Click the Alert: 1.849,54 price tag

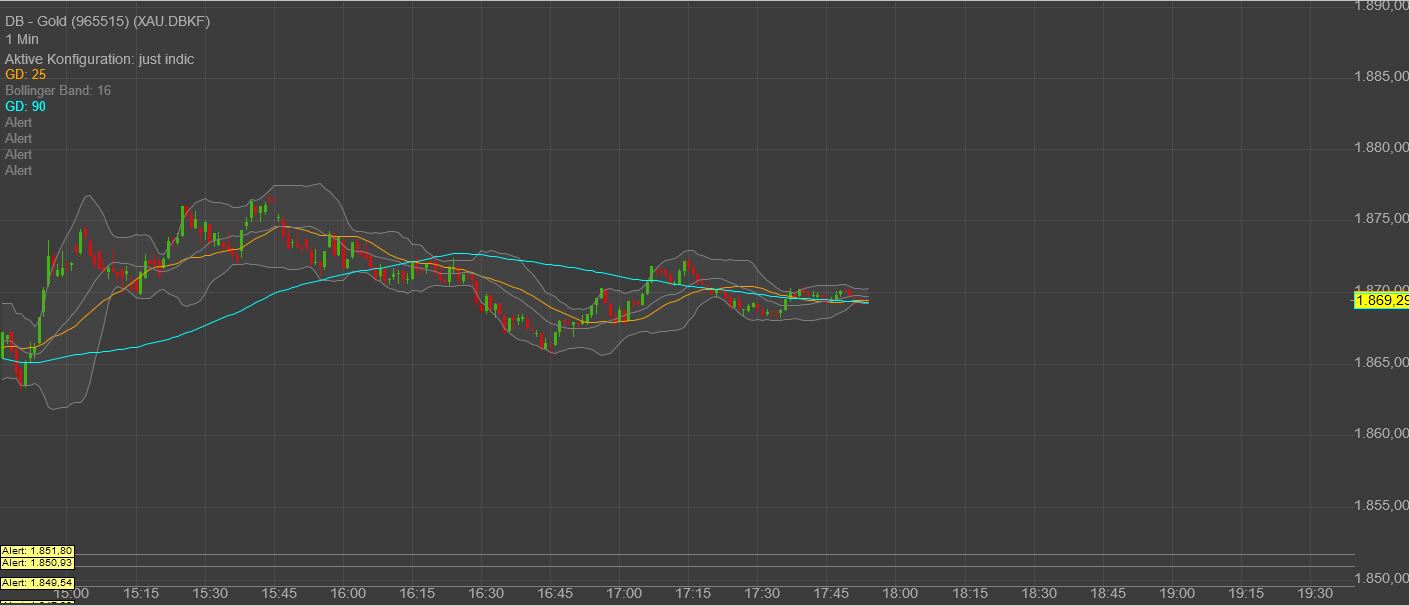pyautogui.click(x=37, y=583)
